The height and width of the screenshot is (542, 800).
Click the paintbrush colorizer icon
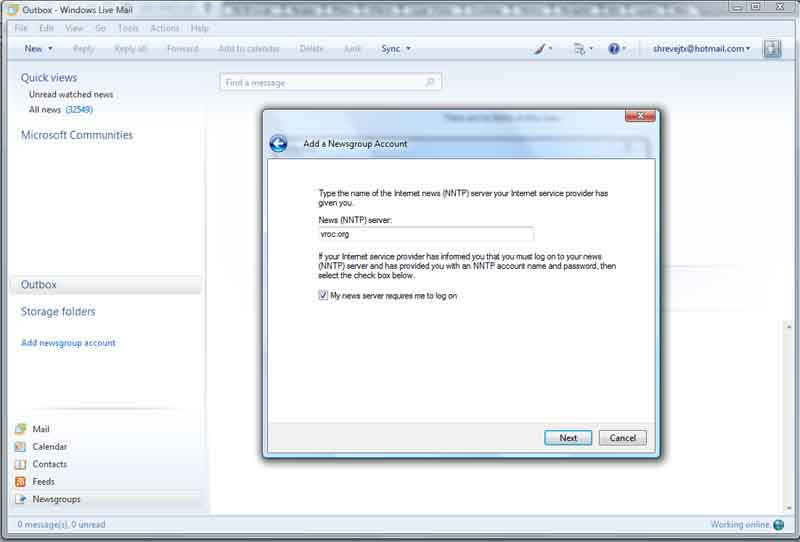click(539, 48)
